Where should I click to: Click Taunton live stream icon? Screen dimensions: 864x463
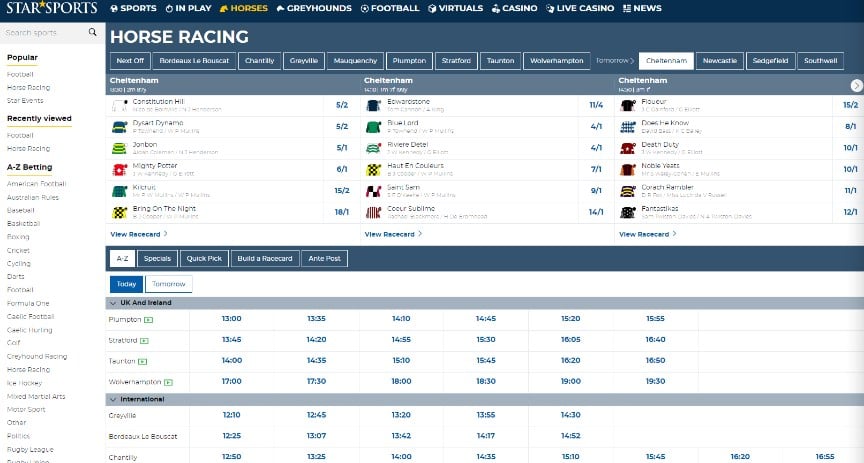pos(142,362)
